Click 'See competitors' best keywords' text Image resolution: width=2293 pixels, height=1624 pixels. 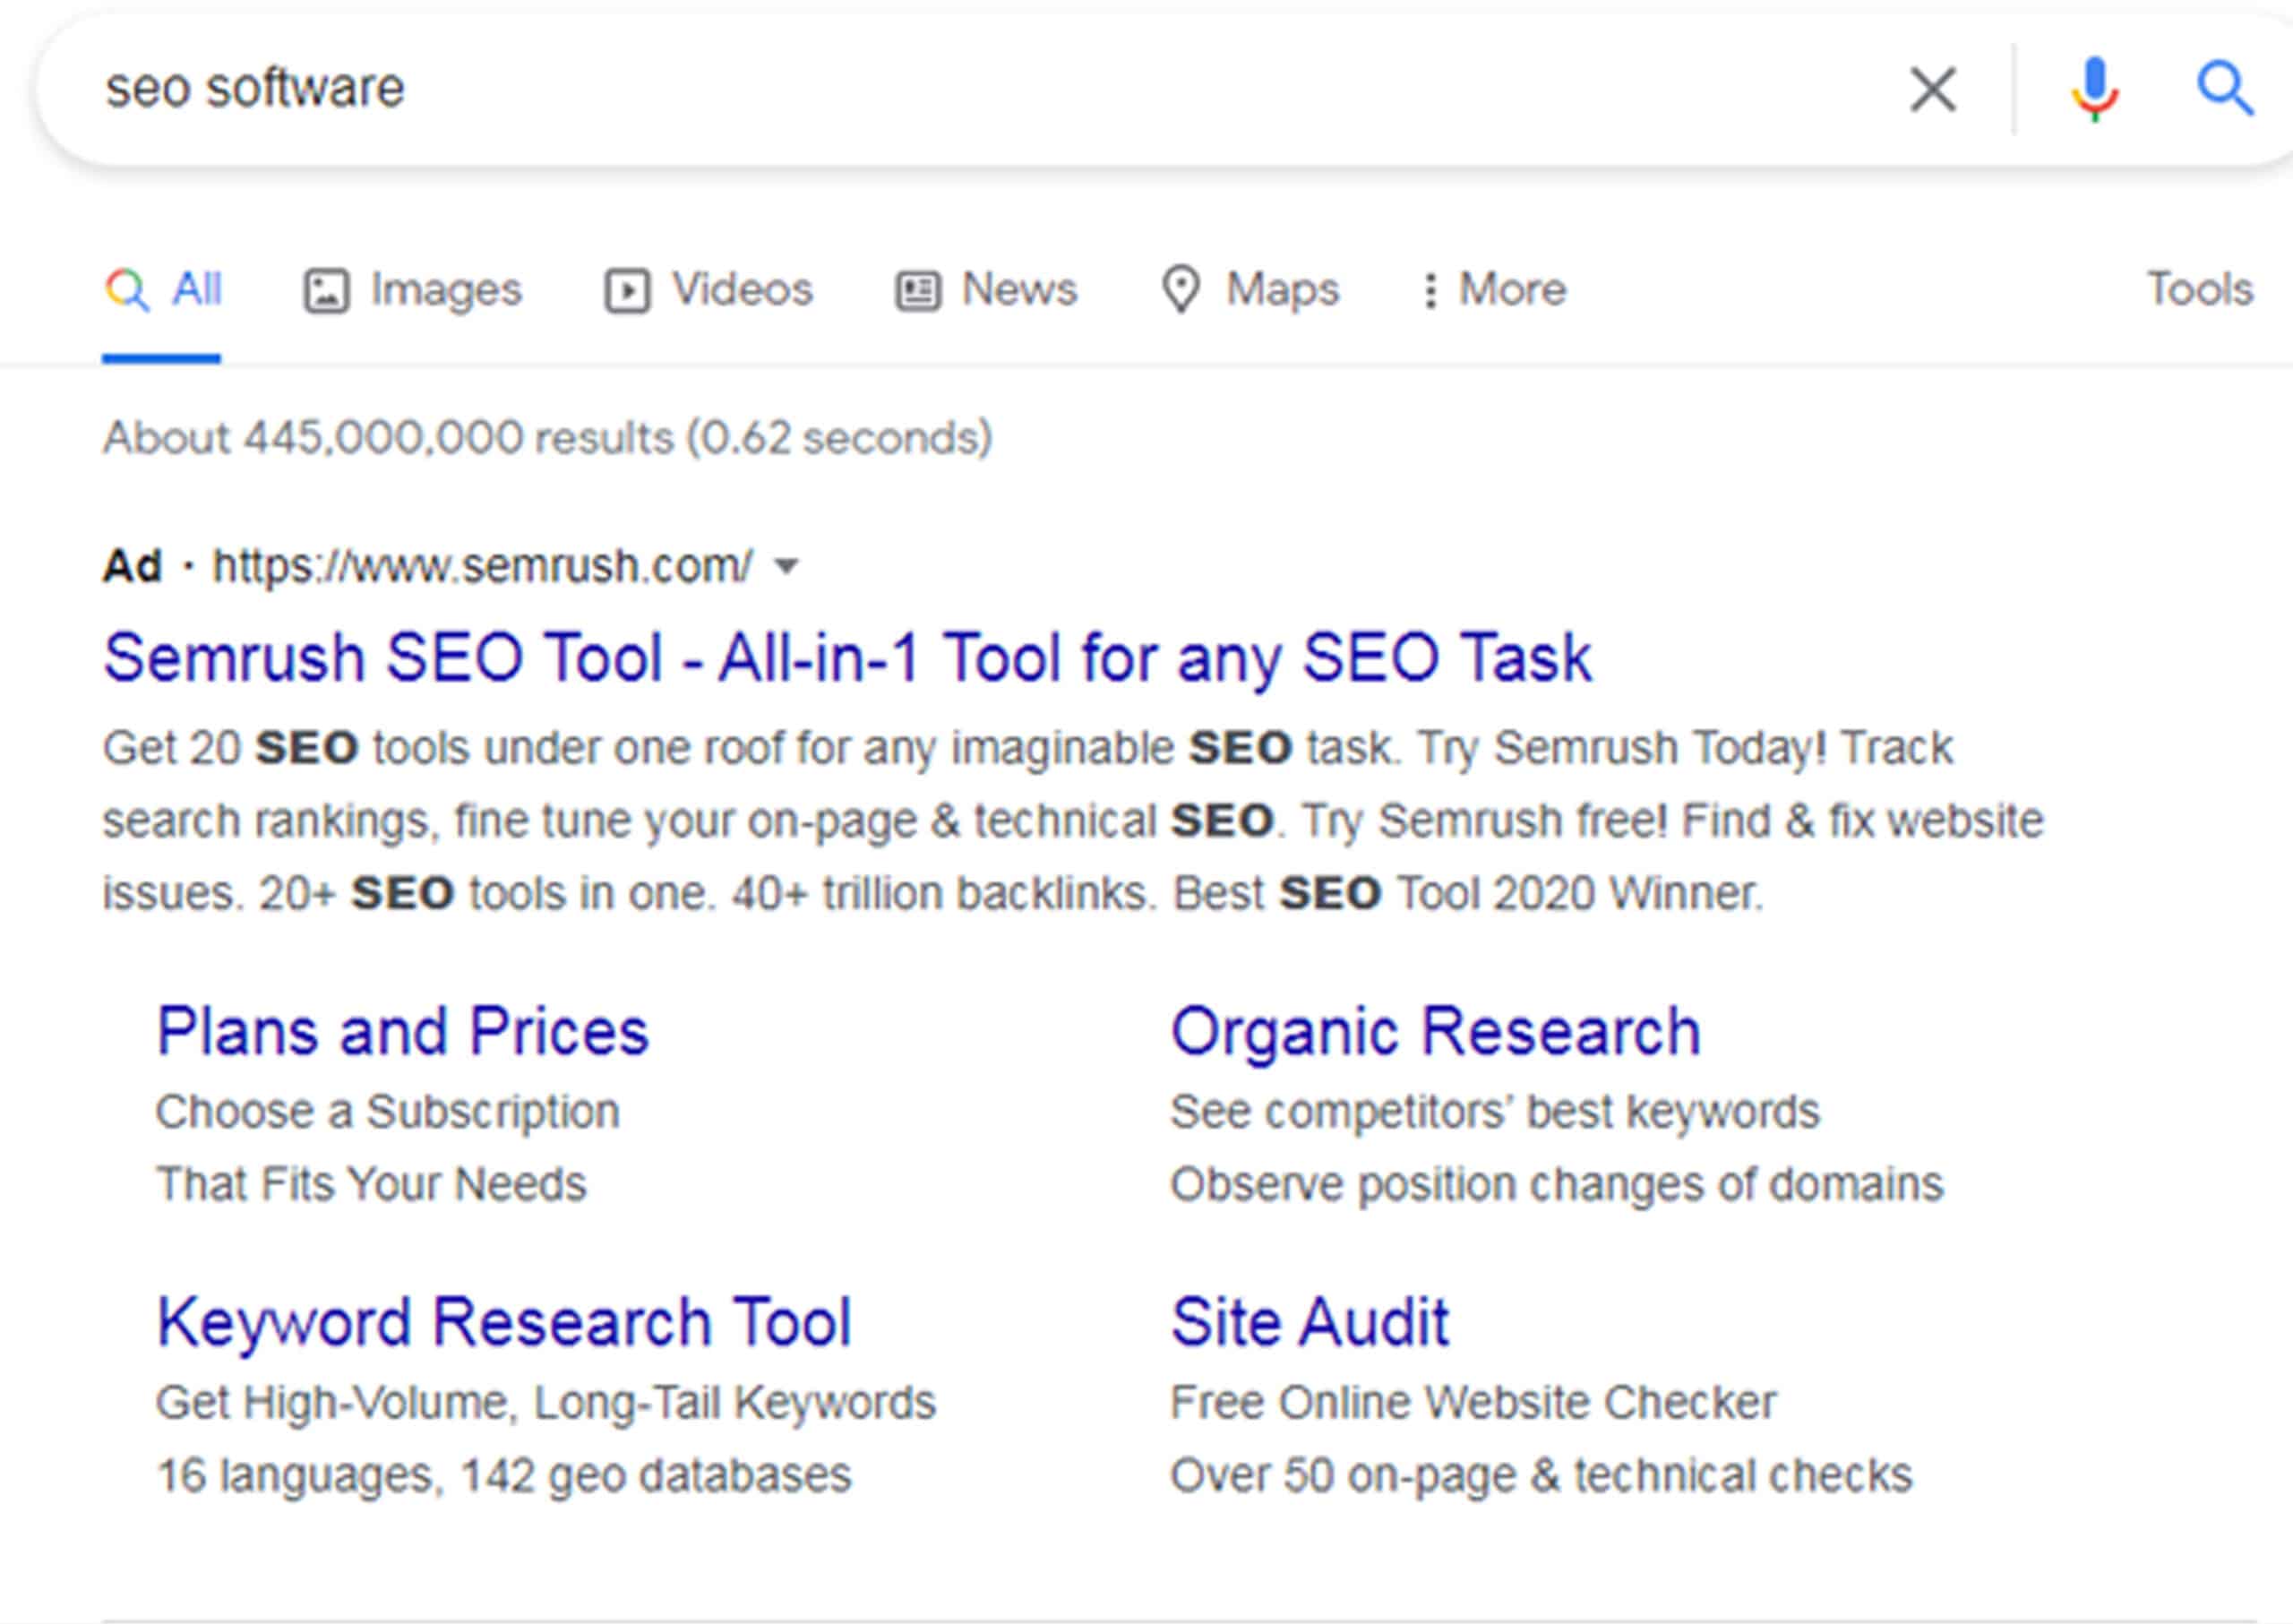(1495, 1112)
